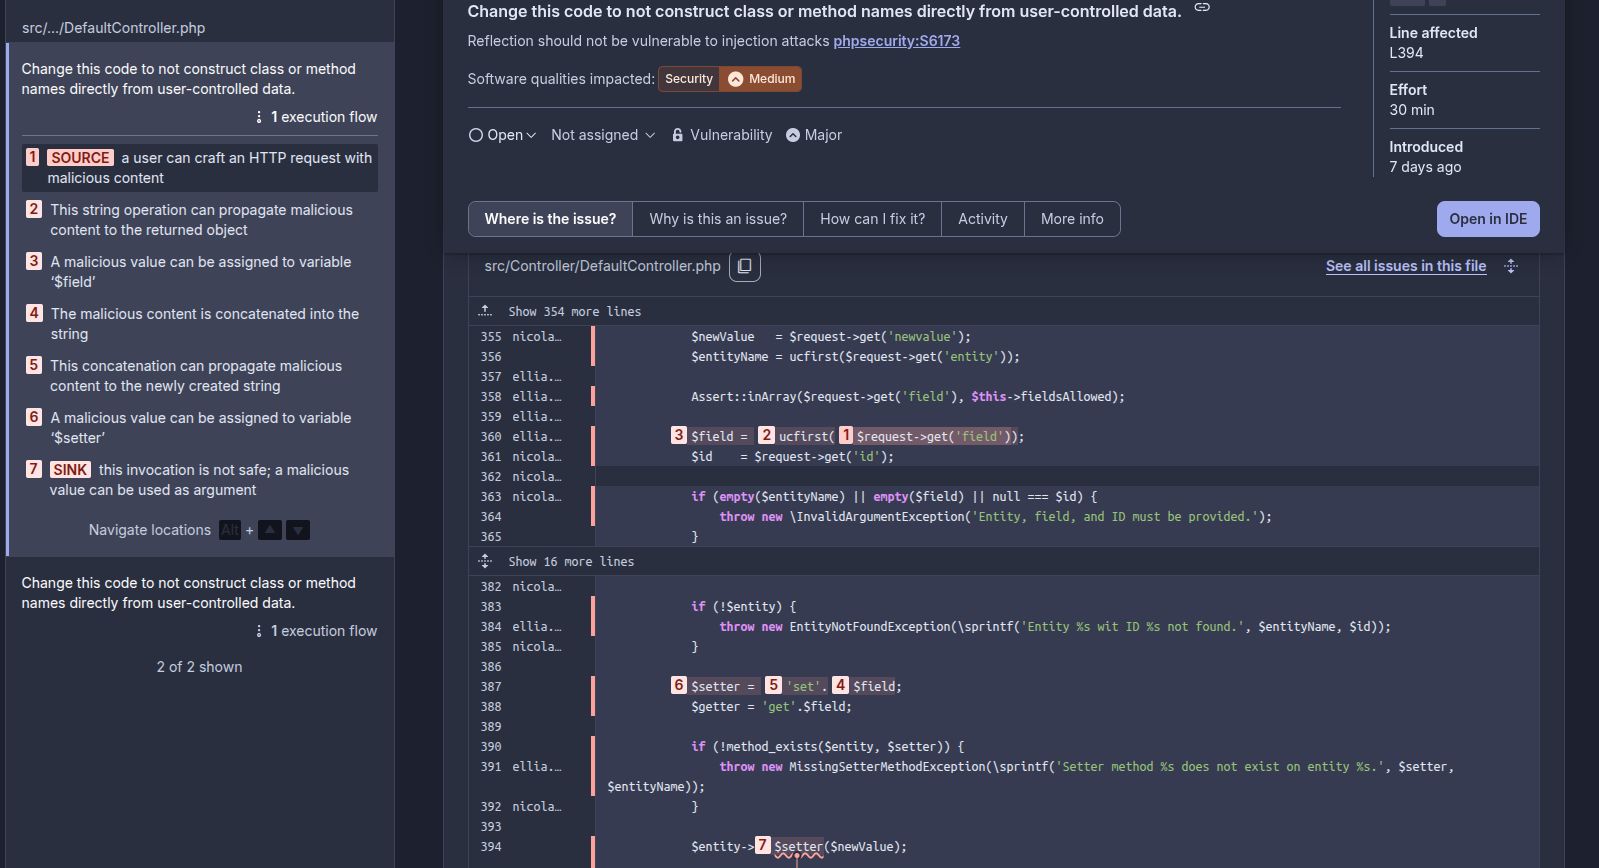Image resolution: width=1599 pixels, height=868 pixels.
Task: Click the src/.../DefaultController.php file header in sidebar
Action: (114, 28)
